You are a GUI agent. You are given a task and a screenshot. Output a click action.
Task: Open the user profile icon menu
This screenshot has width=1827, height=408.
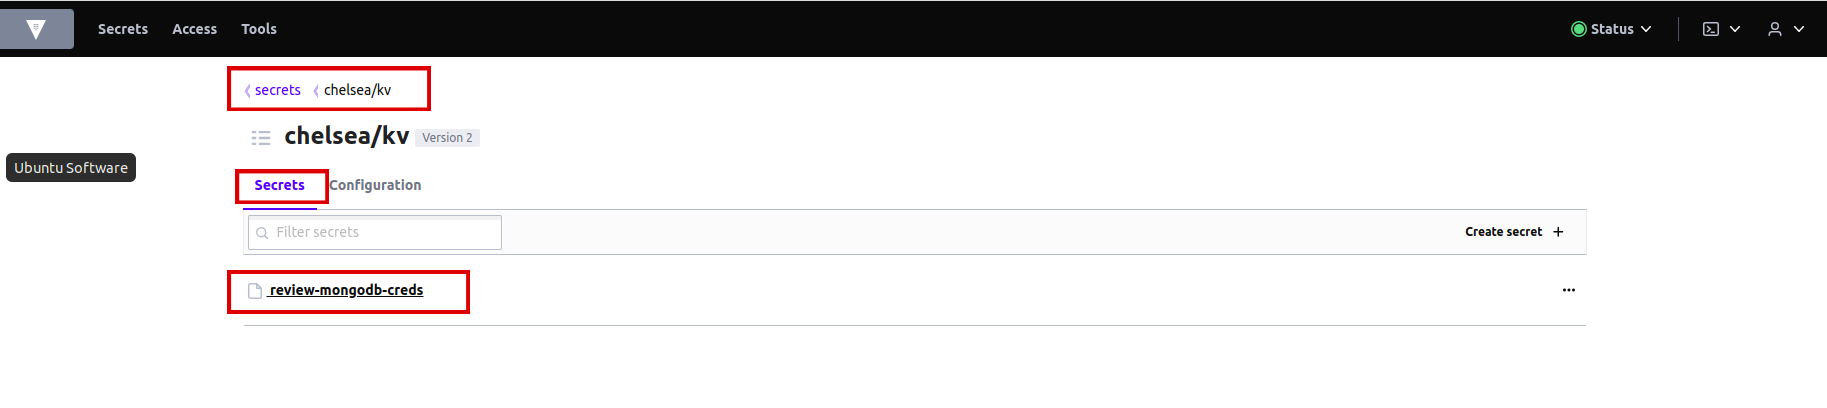tap(1785, 29)
